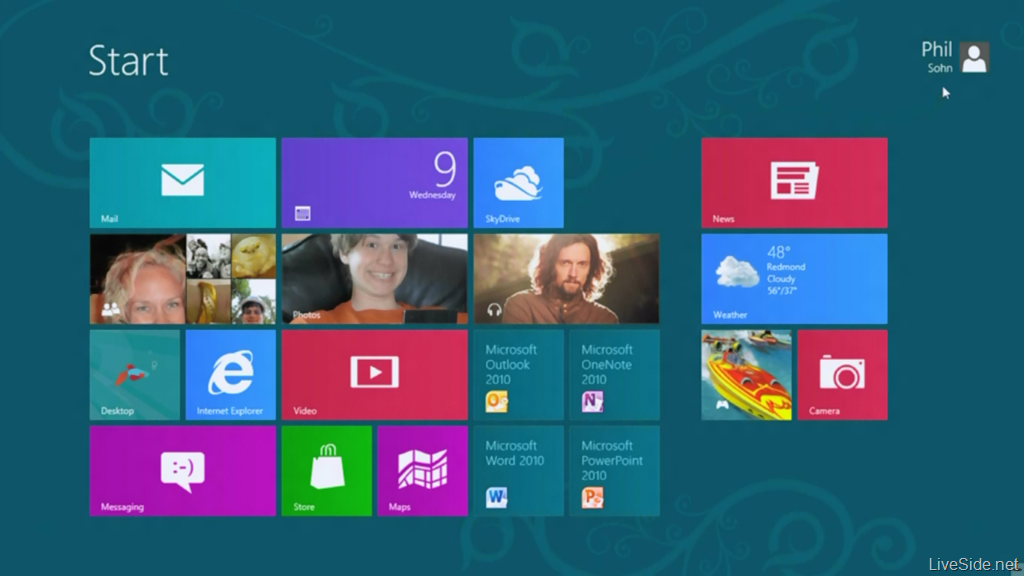Launch the SkyDrive tile
1024x576 pixels.
point(518,183)
